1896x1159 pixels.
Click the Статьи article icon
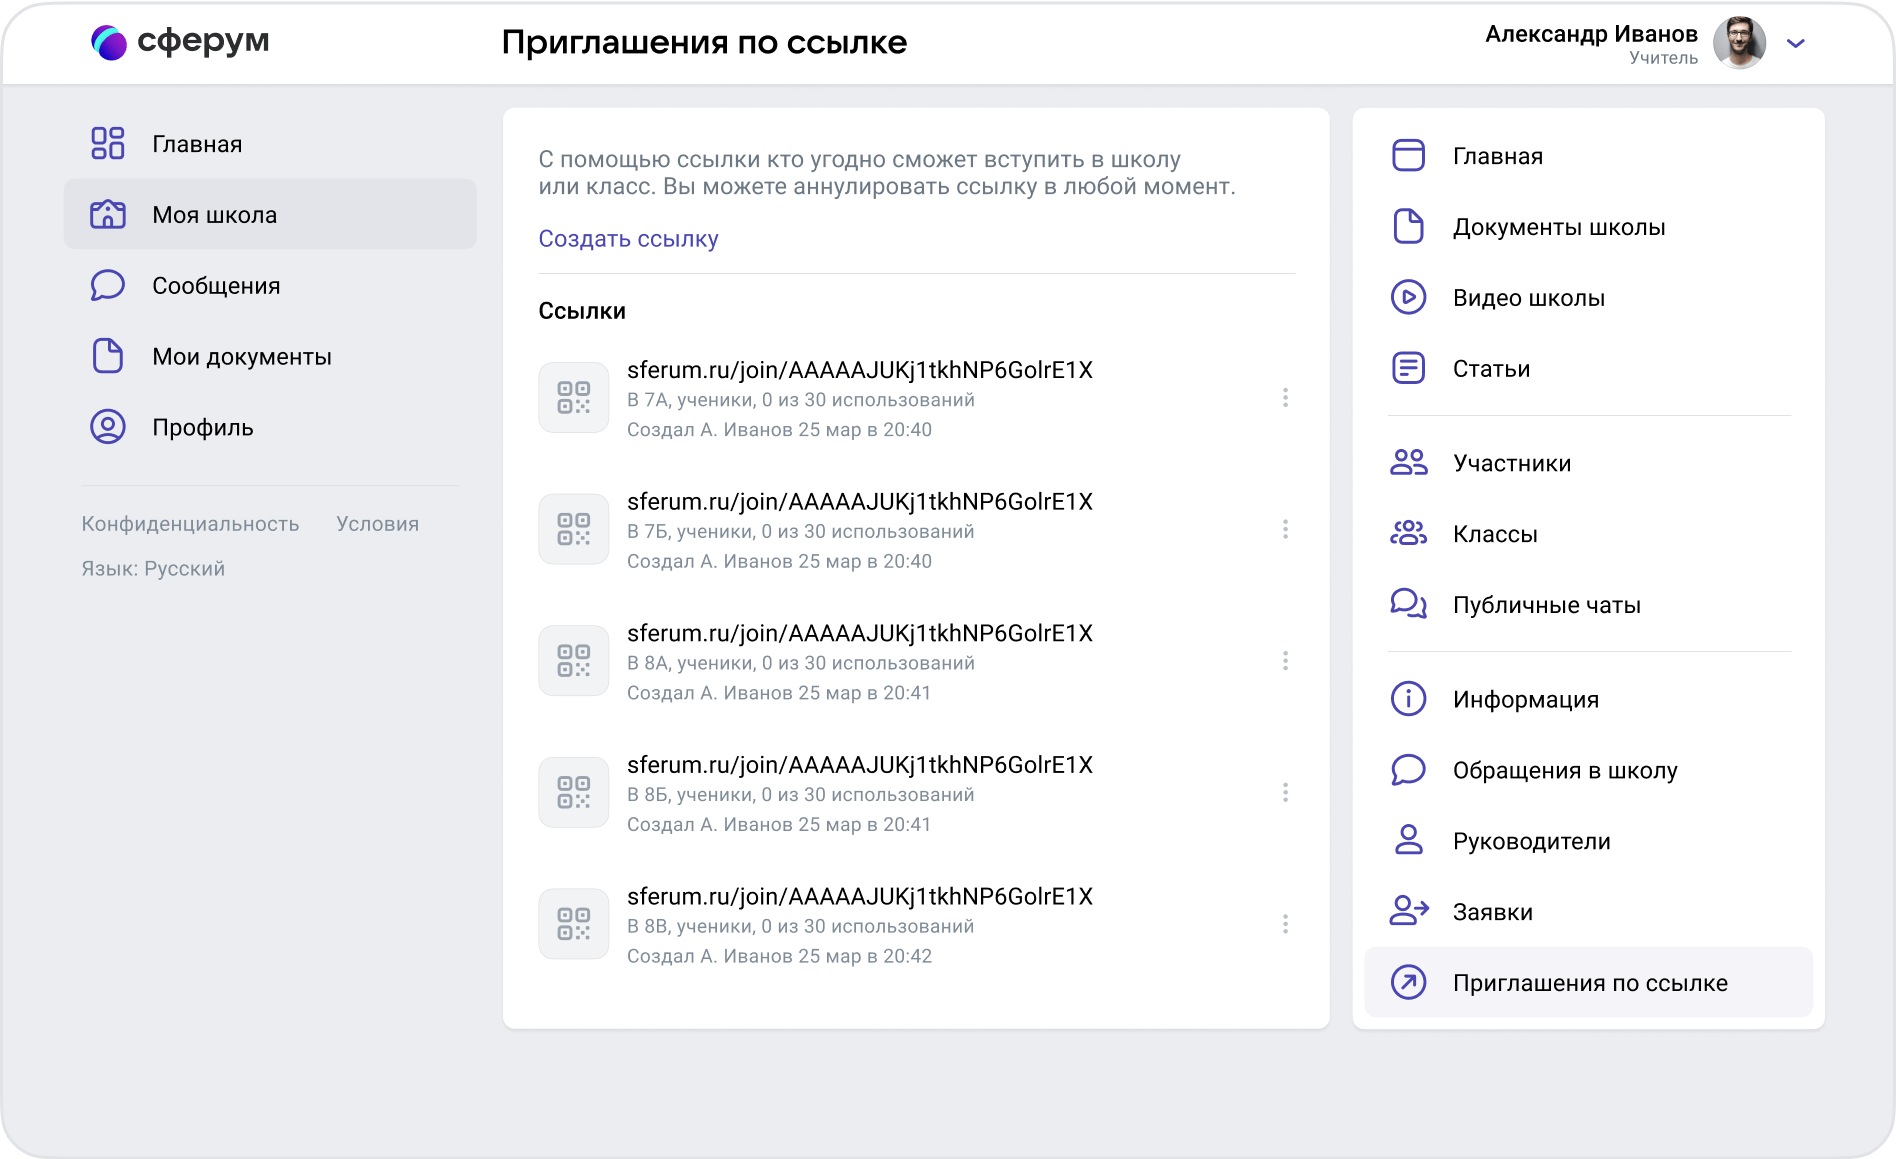[1408, 368]
